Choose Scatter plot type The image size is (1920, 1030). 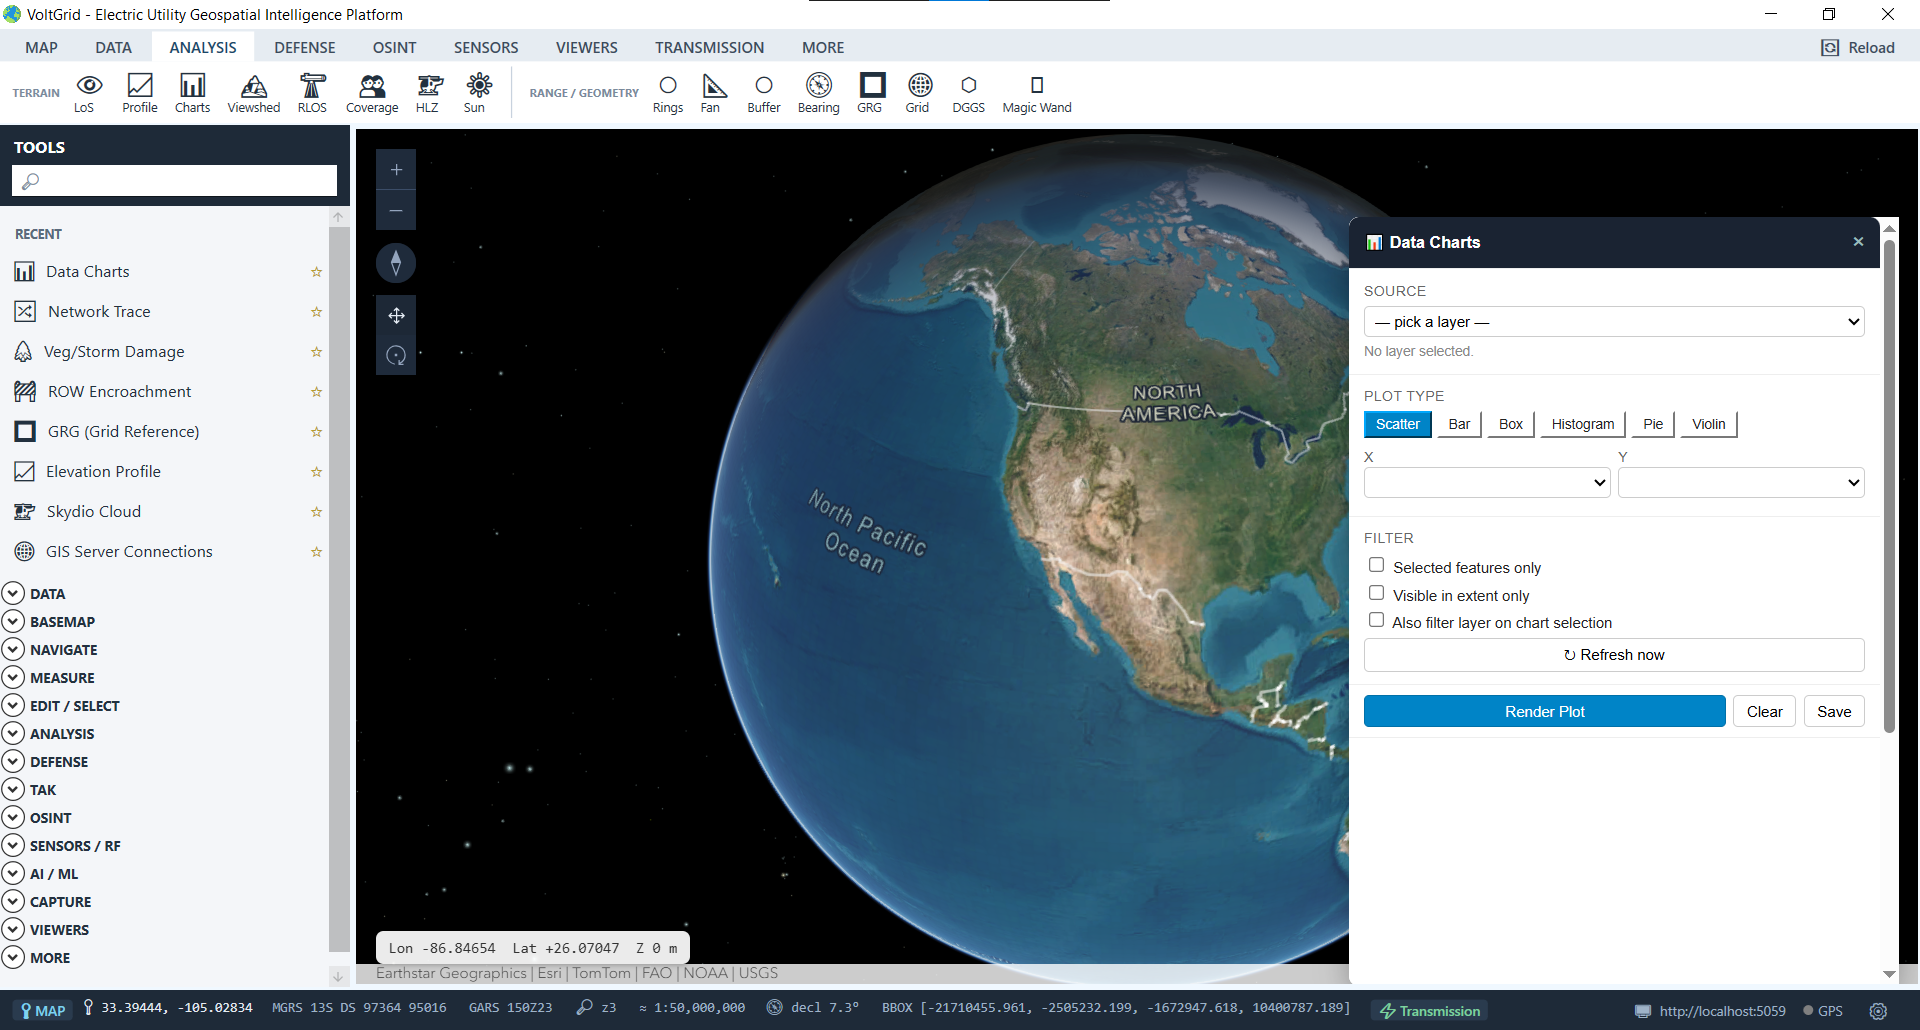[1397, 424]
